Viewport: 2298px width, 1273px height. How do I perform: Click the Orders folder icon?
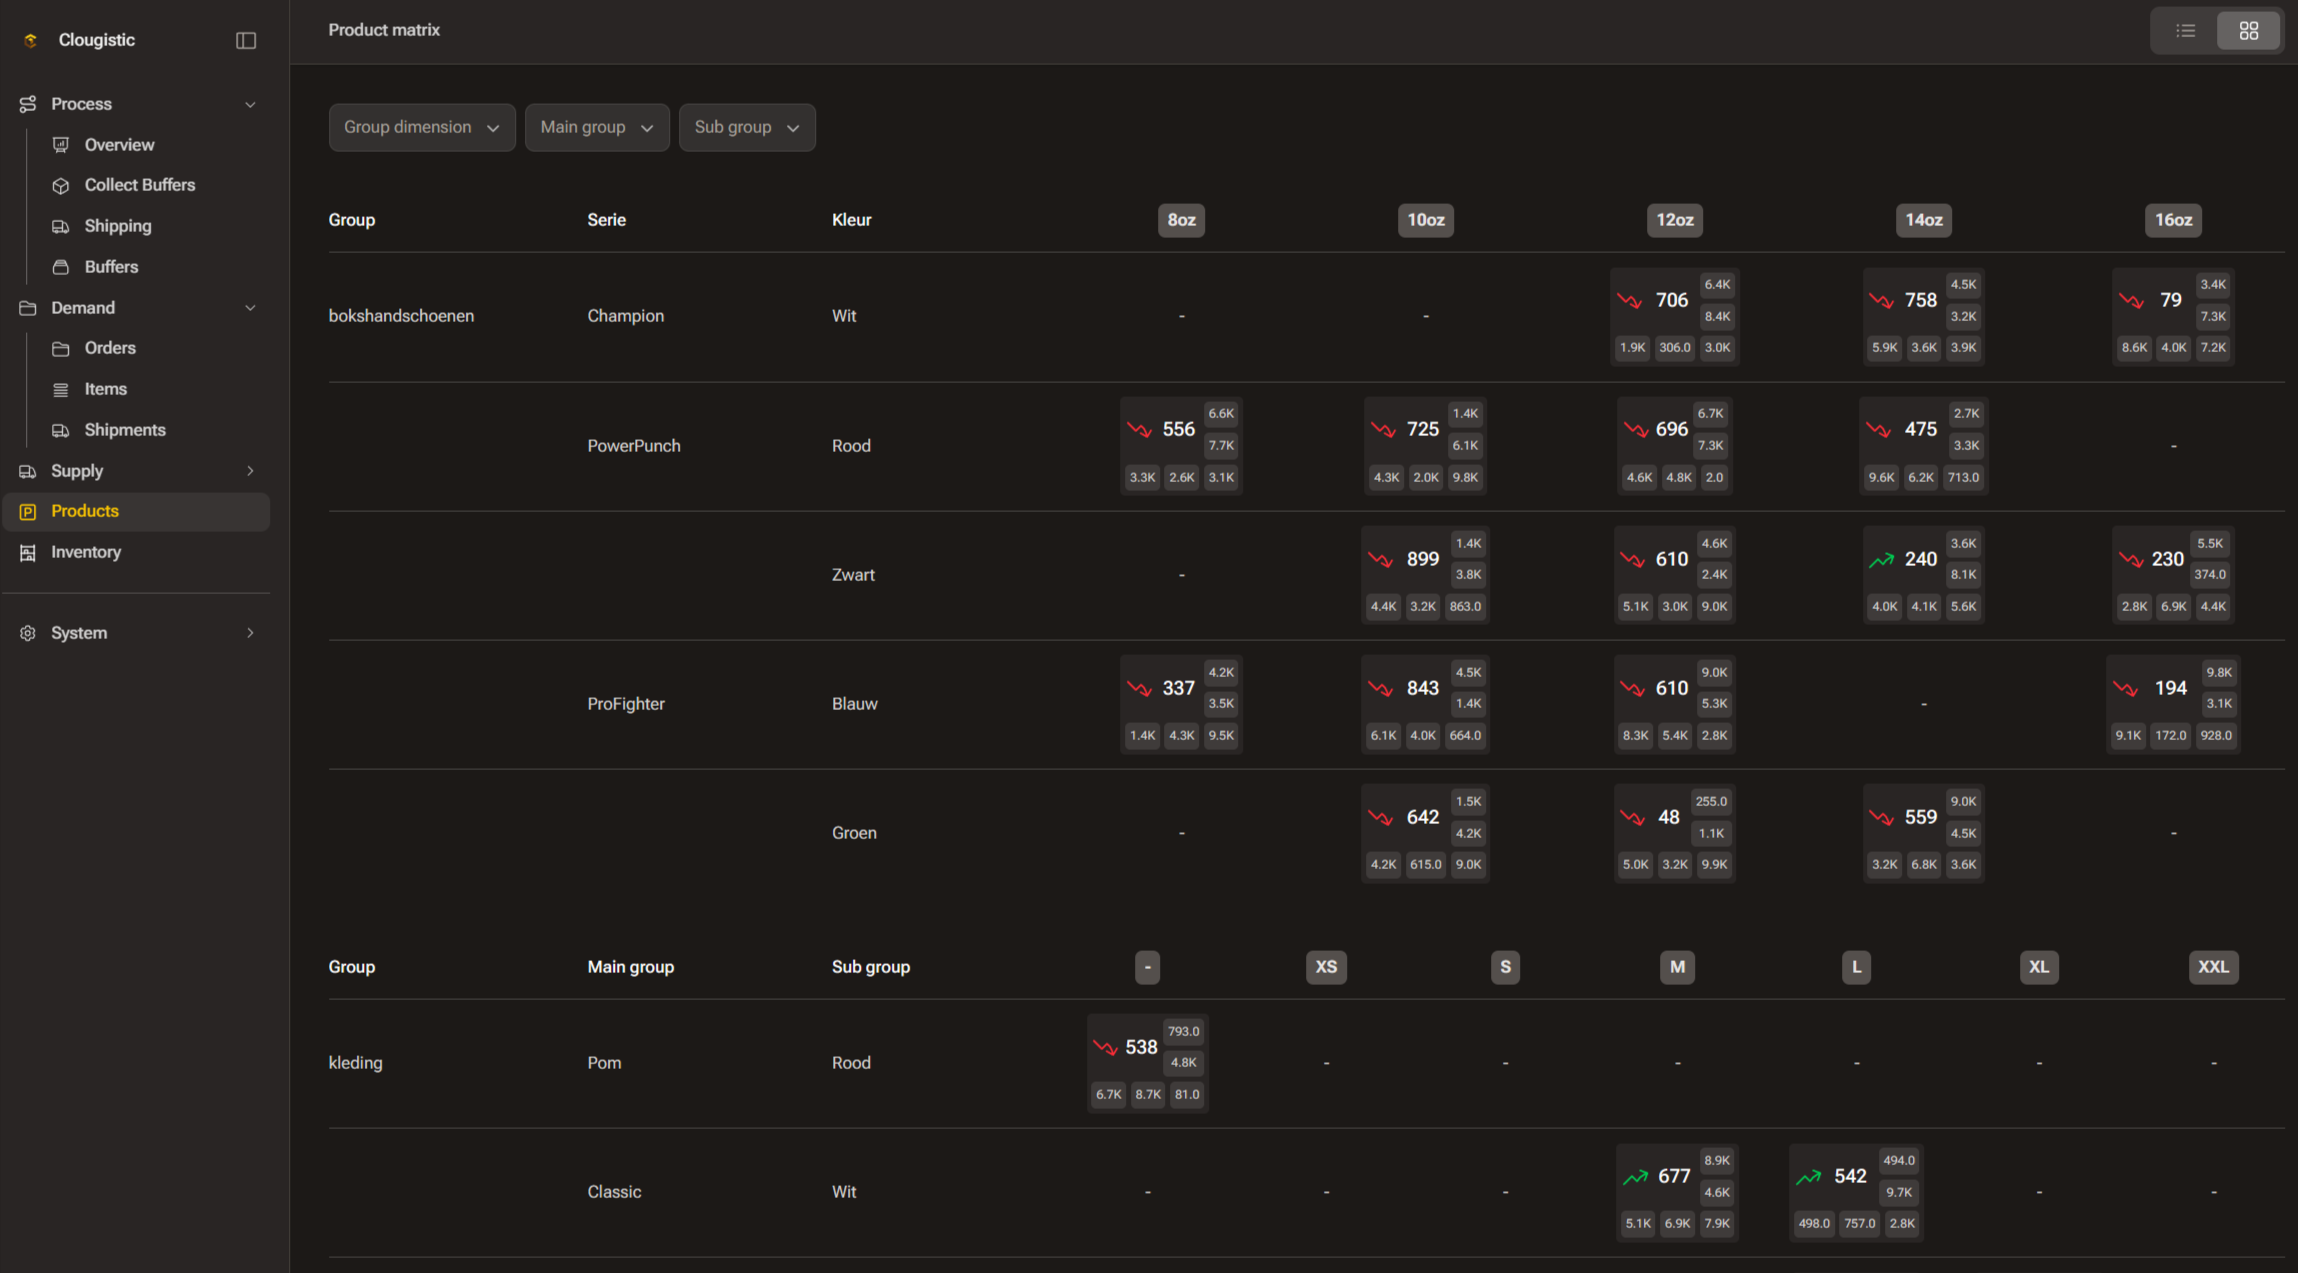(61, 348)
